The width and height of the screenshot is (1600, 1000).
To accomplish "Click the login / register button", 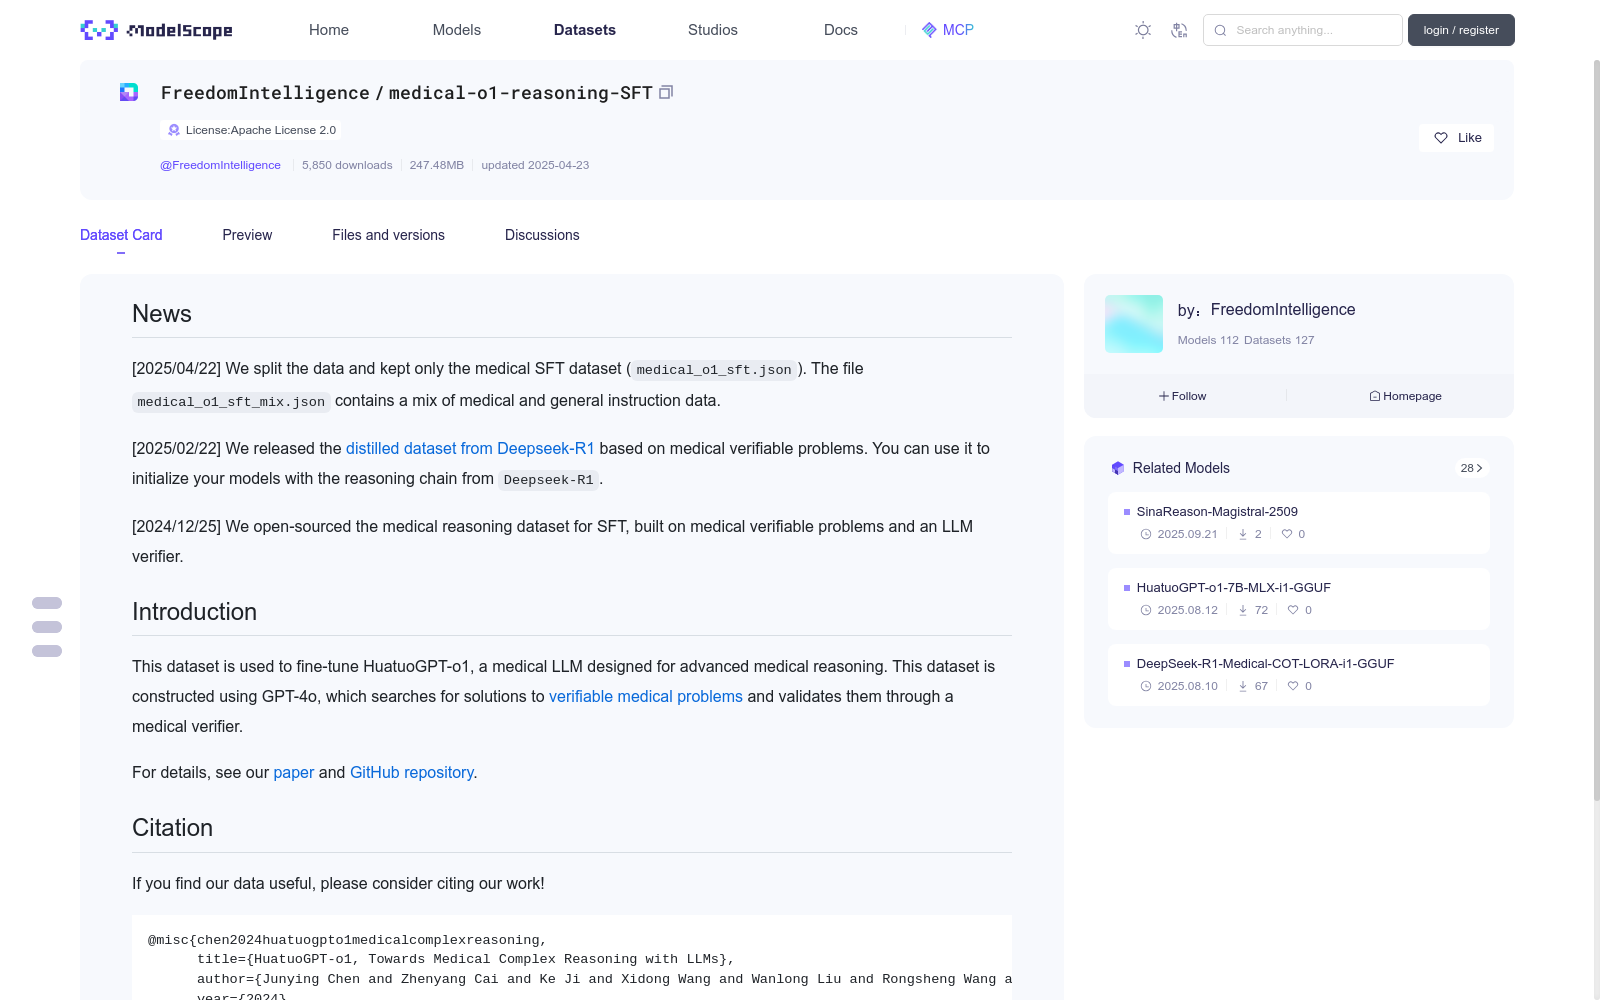I will click(x=1461, y=30).
